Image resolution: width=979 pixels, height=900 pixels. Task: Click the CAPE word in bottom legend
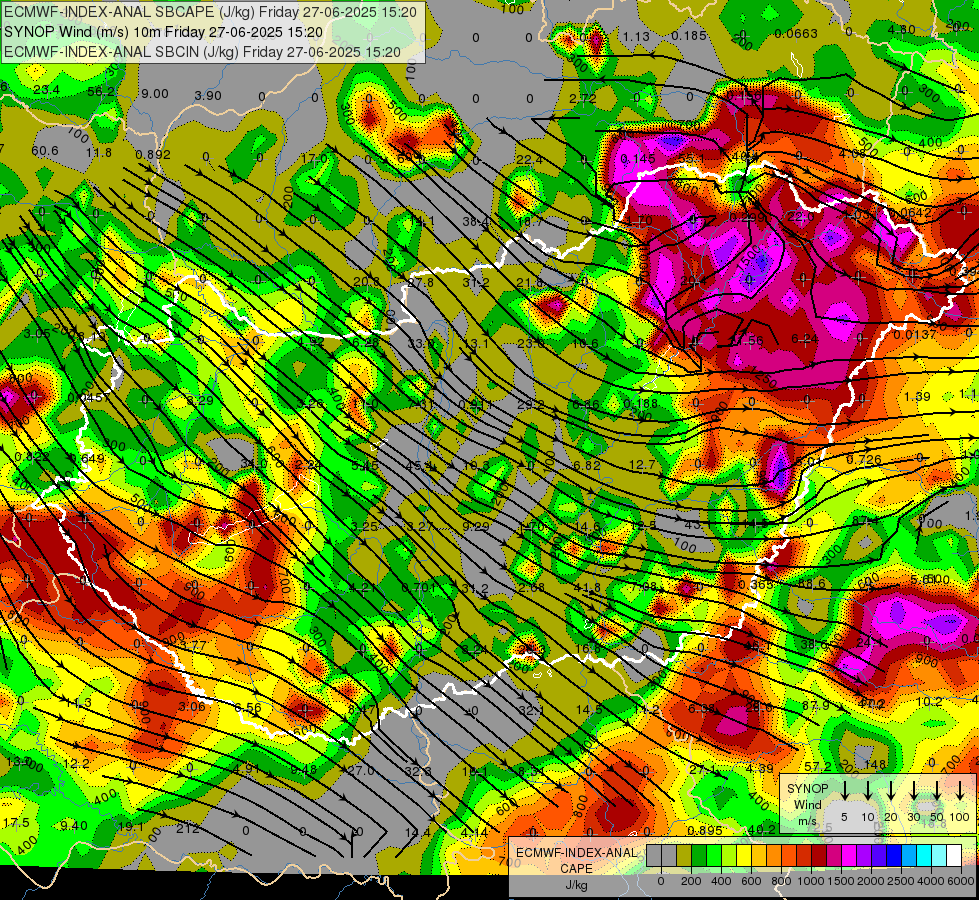tap(576, 869)
